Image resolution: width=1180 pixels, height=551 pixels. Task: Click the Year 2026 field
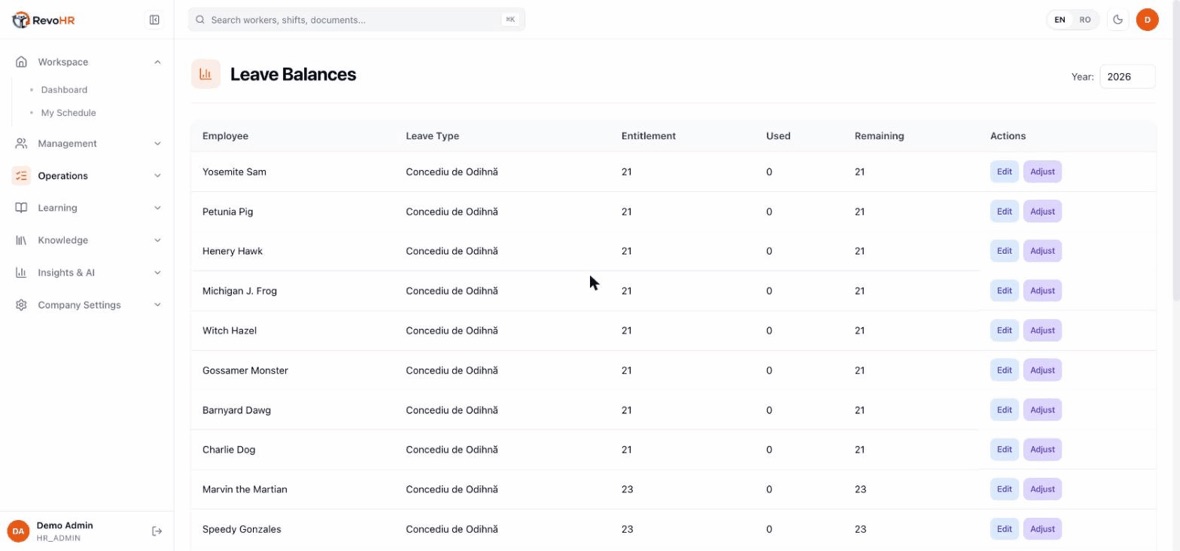coord(1127,77)
